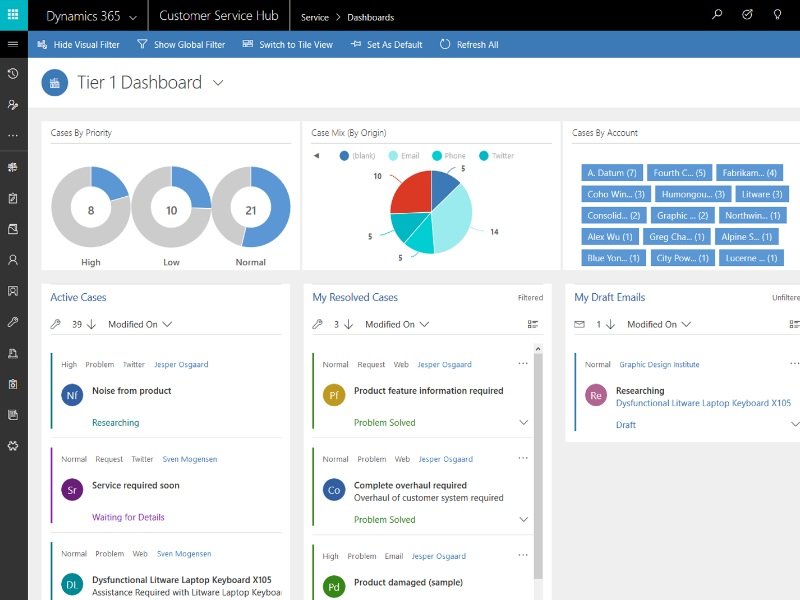The height and width of the screenshot is (600, 800).
Task: Select red slice of Case Mix pie
Action: 414,193
